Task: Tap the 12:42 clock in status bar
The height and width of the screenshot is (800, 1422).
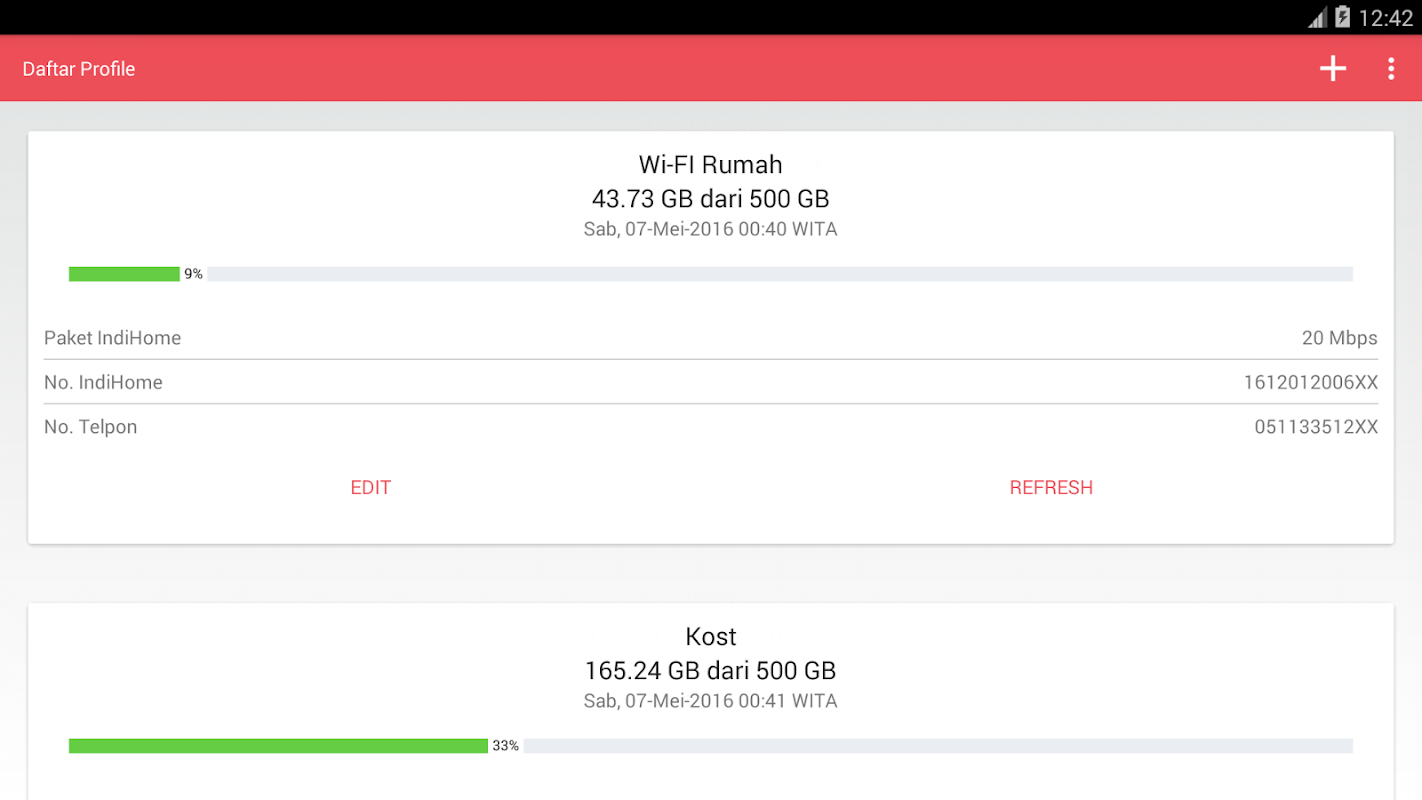Action: tap(1386, 18)
